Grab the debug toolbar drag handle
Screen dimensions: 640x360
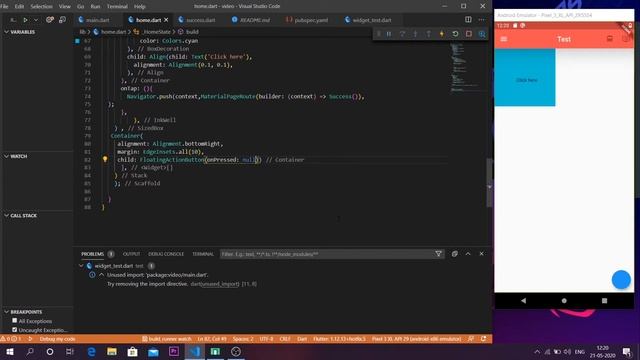tap(378, 34)
